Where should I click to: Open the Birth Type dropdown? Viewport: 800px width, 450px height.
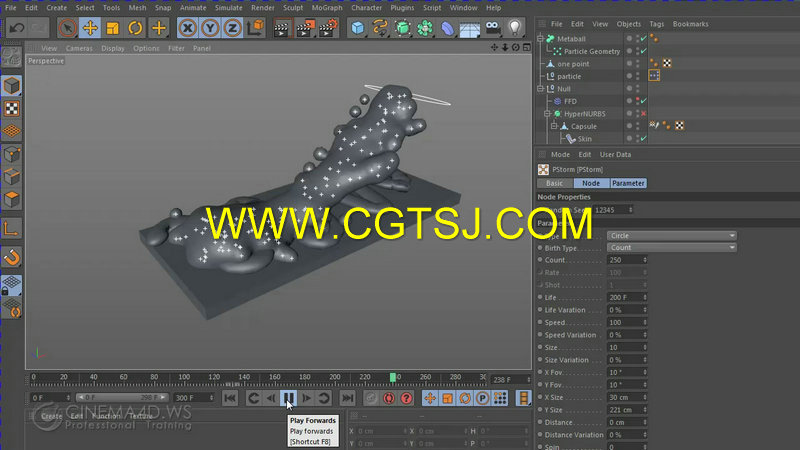(x=671, y=247)
